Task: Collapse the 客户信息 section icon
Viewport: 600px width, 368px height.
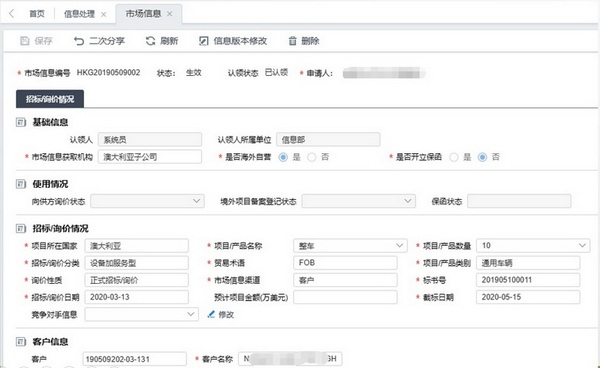Action: coord(21,342)
